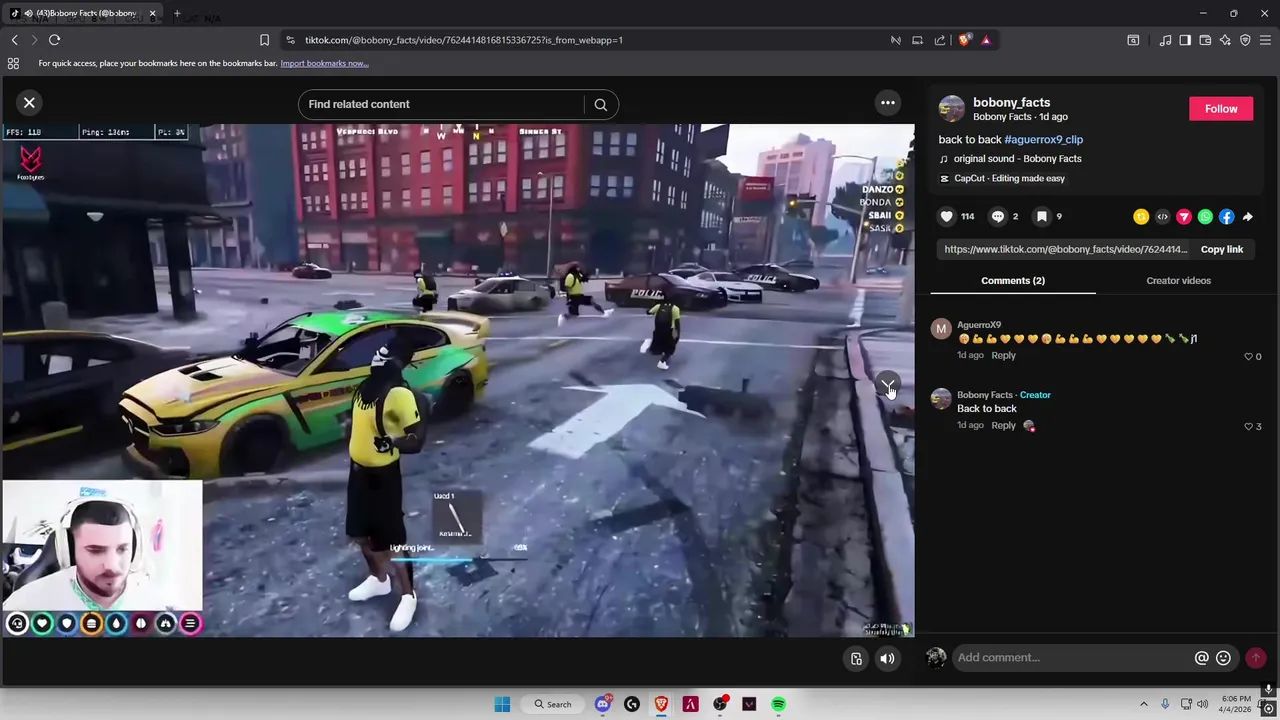Image resolution: width=1280 pixels, height=720 pixels.
Task: Copy the video link
Action: pos(1221,249)
